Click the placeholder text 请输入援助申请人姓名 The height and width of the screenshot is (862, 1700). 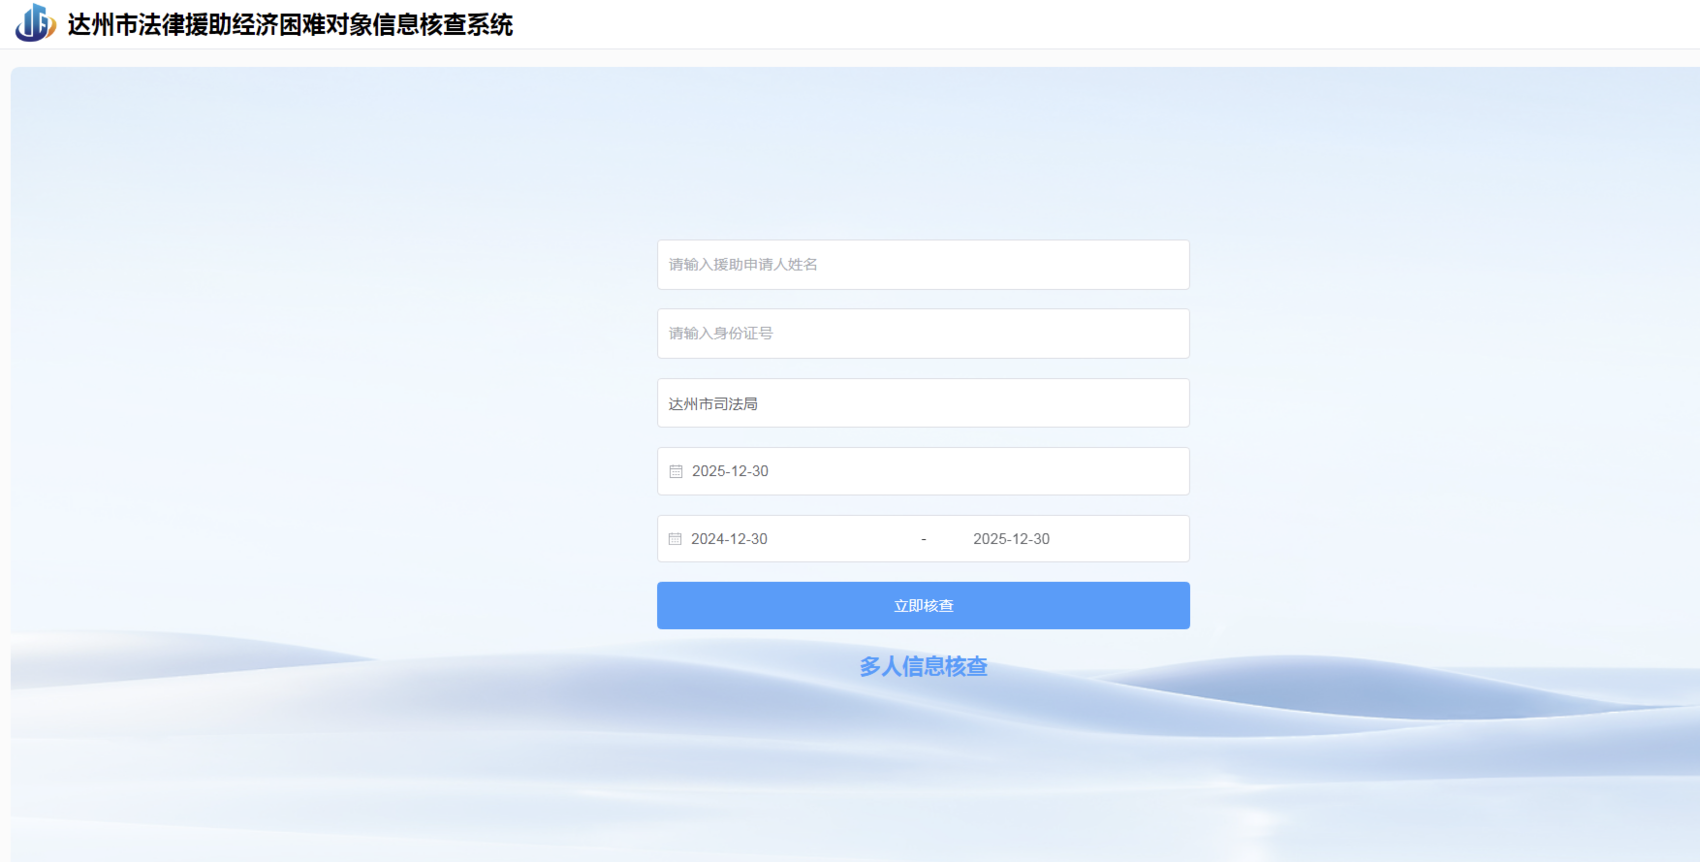click(743, 265)
